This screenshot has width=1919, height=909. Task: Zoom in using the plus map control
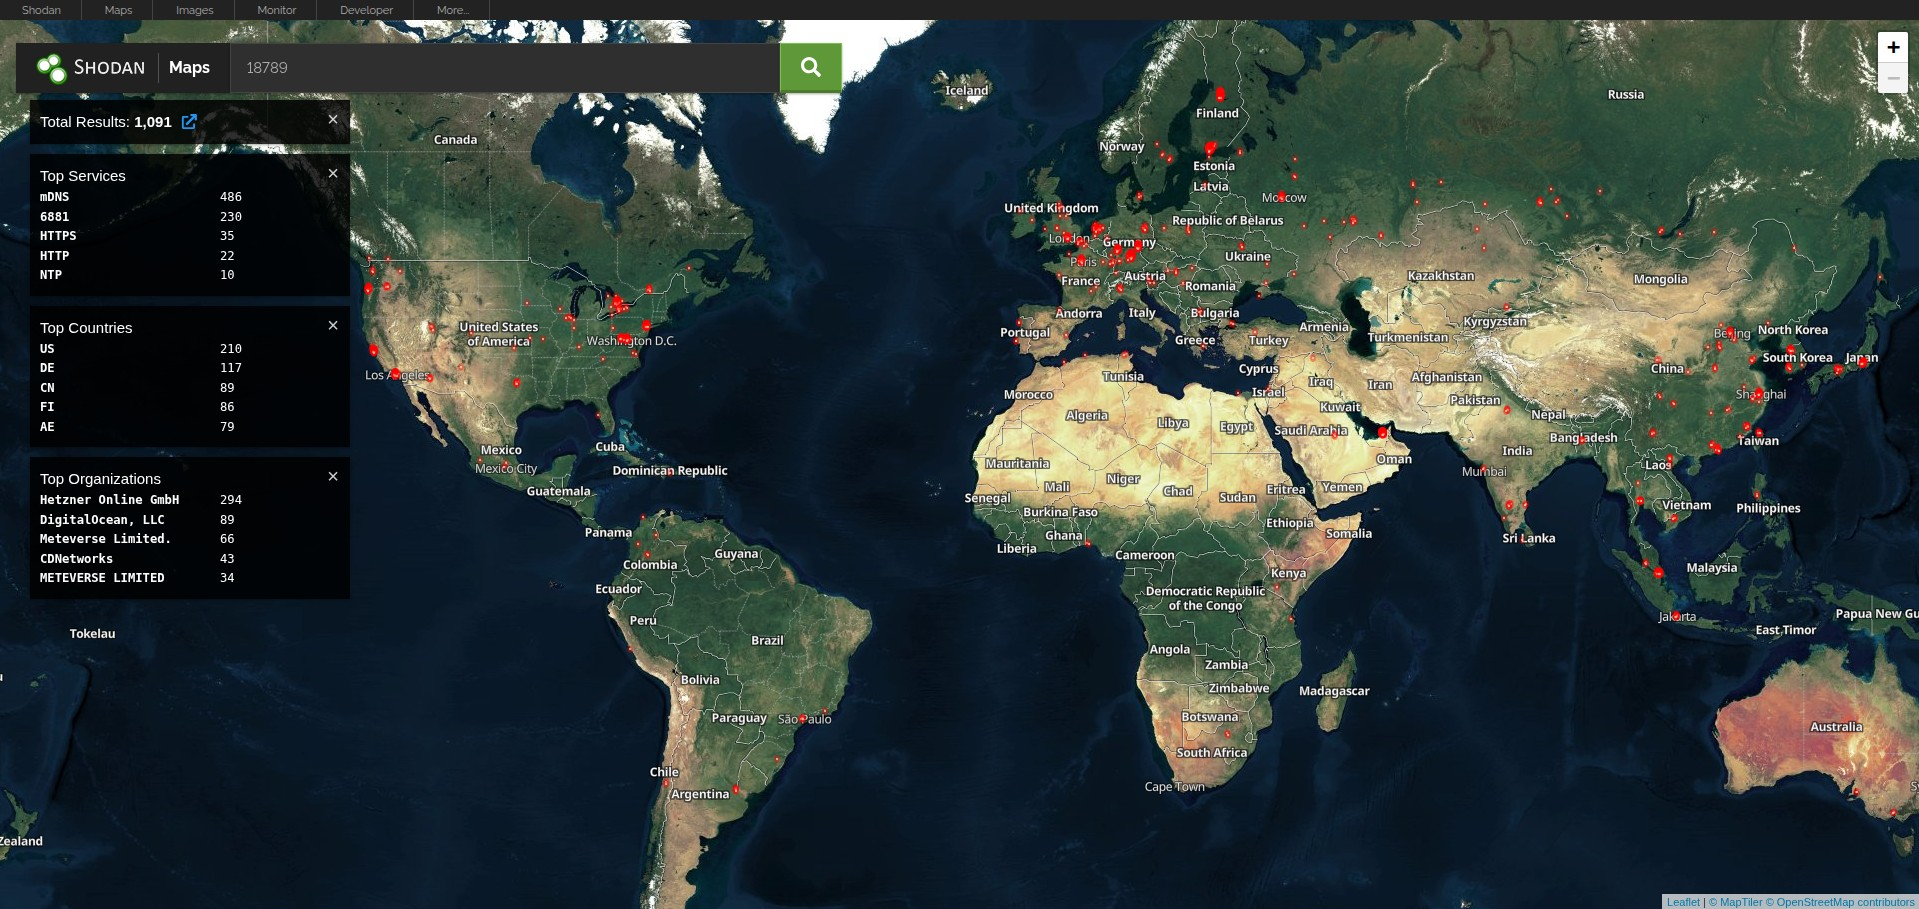1892,46
